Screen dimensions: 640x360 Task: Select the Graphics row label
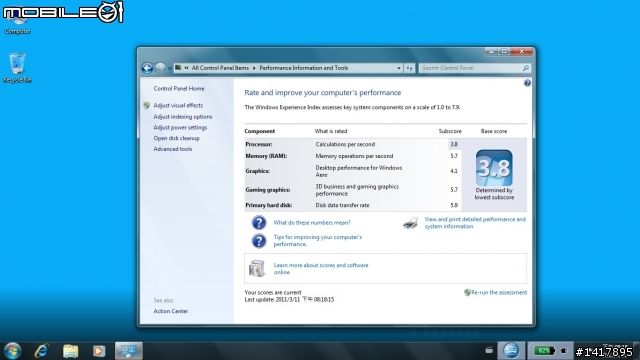click(x=258, y=171)
